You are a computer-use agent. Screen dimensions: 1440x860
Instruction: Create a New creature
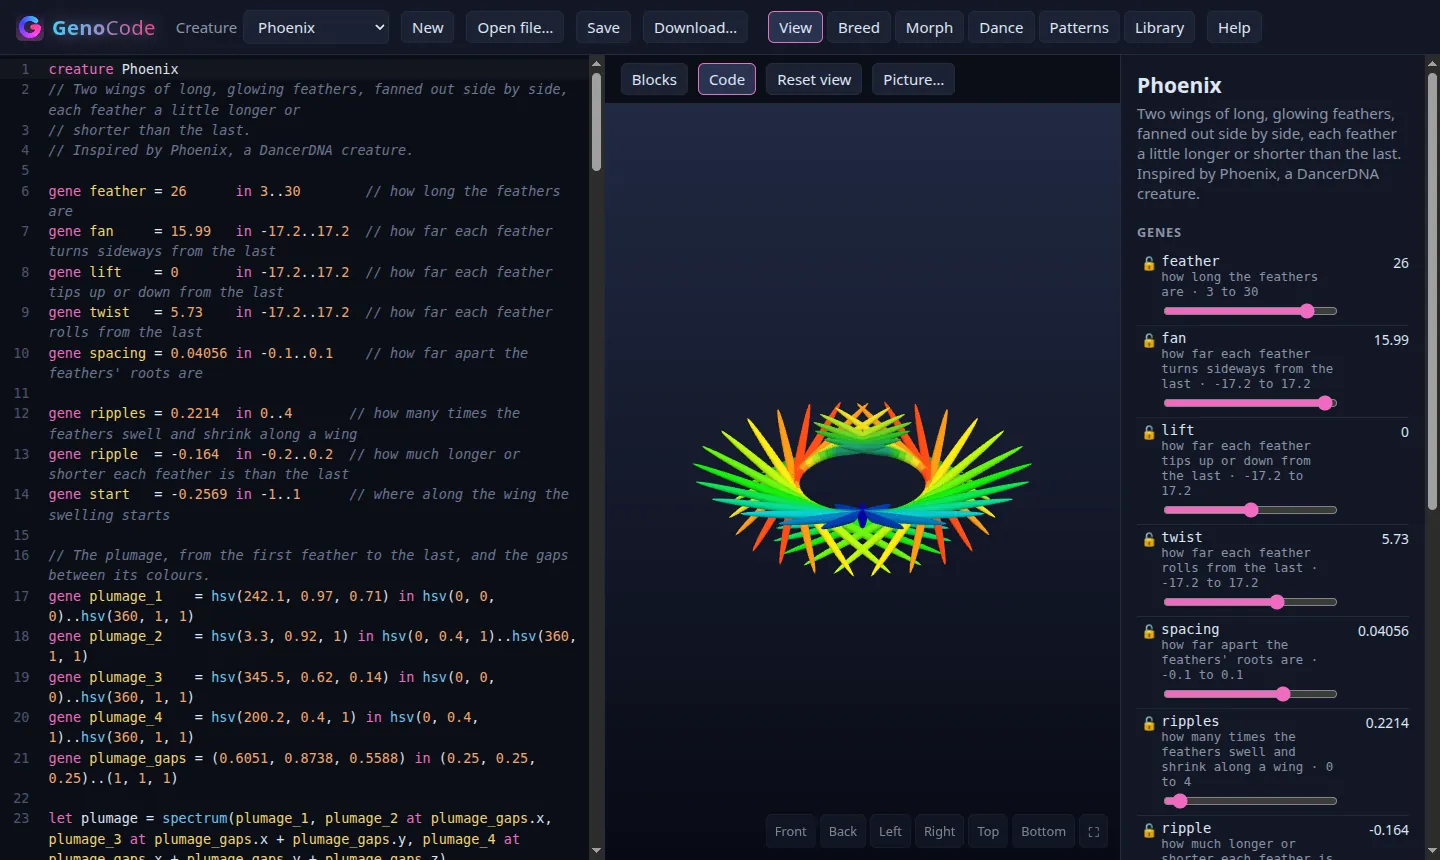click(428, 28)
